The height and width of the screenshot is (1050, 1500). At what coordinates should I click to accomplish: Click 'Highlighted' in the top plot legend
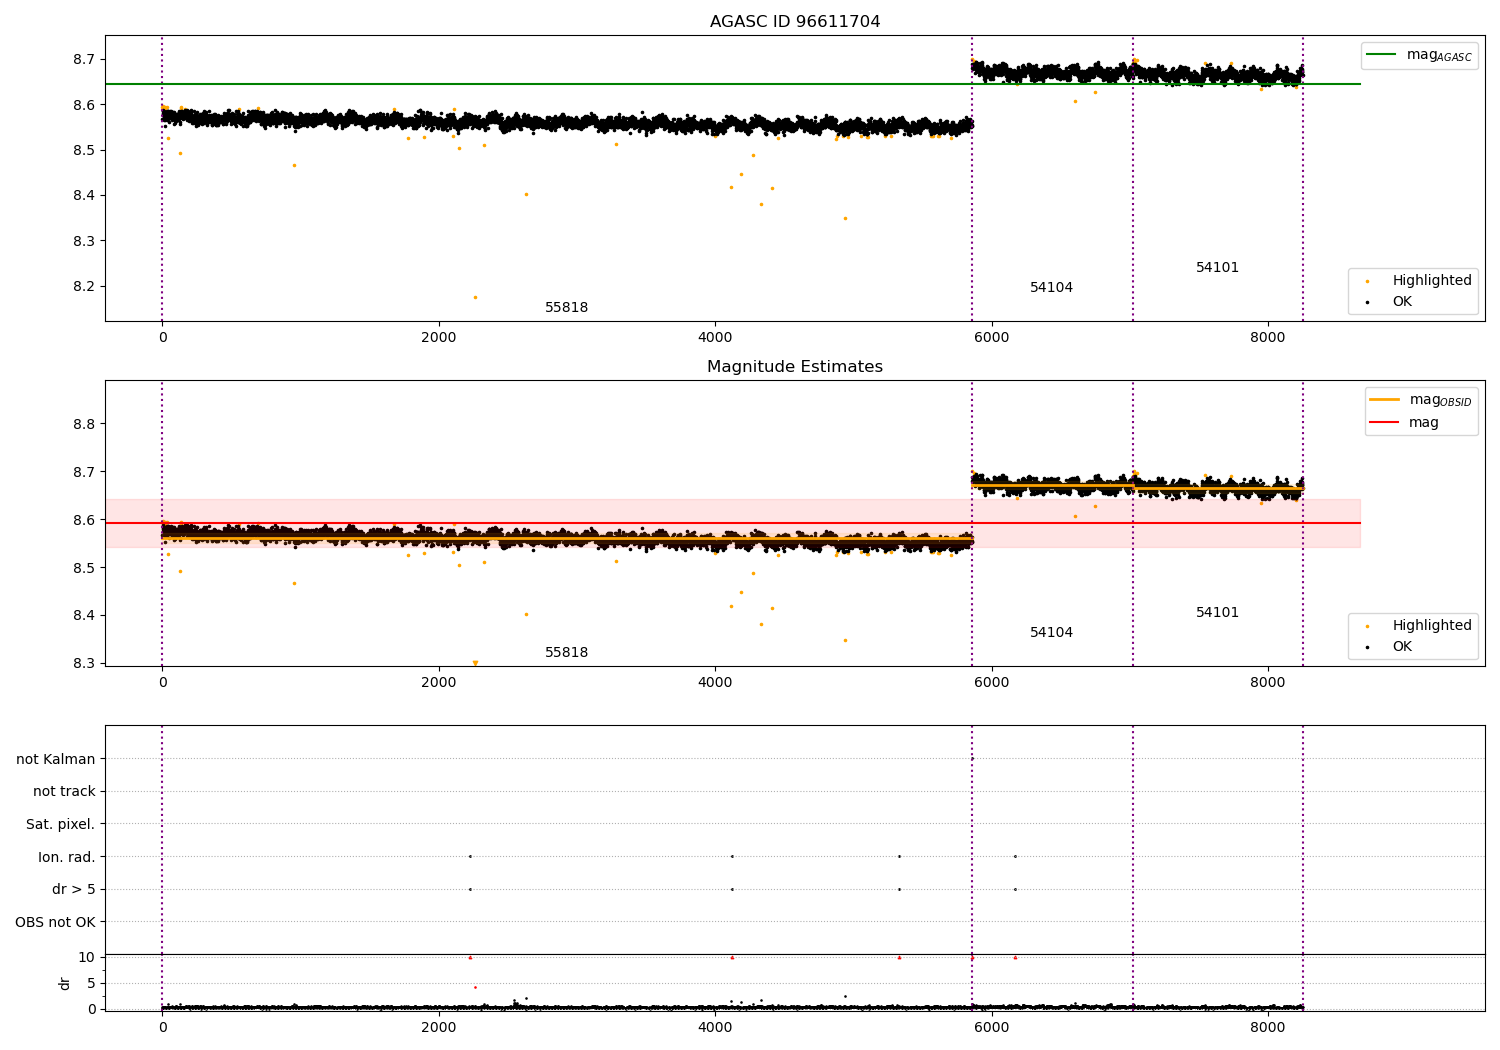[1432, 280]
